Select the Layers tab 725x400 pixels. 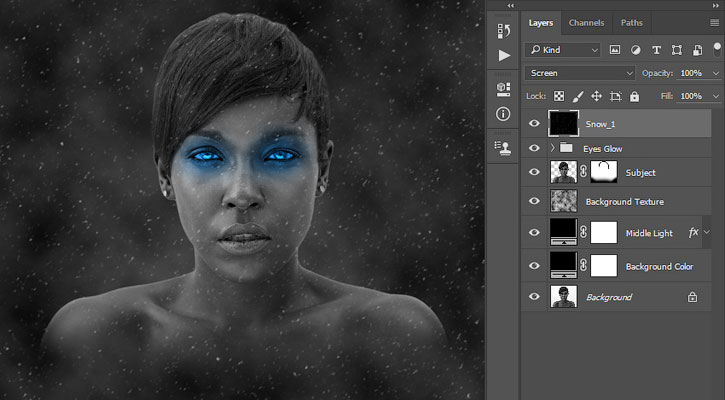click(x=541, y=23)
